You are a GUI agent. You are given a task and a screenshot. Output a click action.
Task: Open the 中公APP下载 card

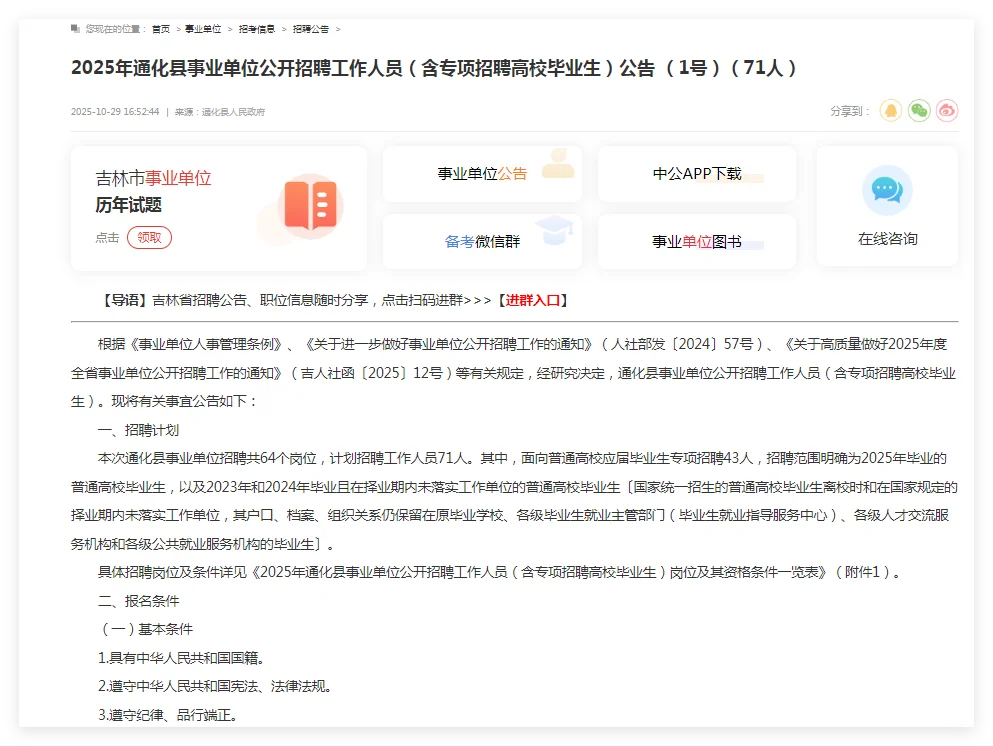696,173
